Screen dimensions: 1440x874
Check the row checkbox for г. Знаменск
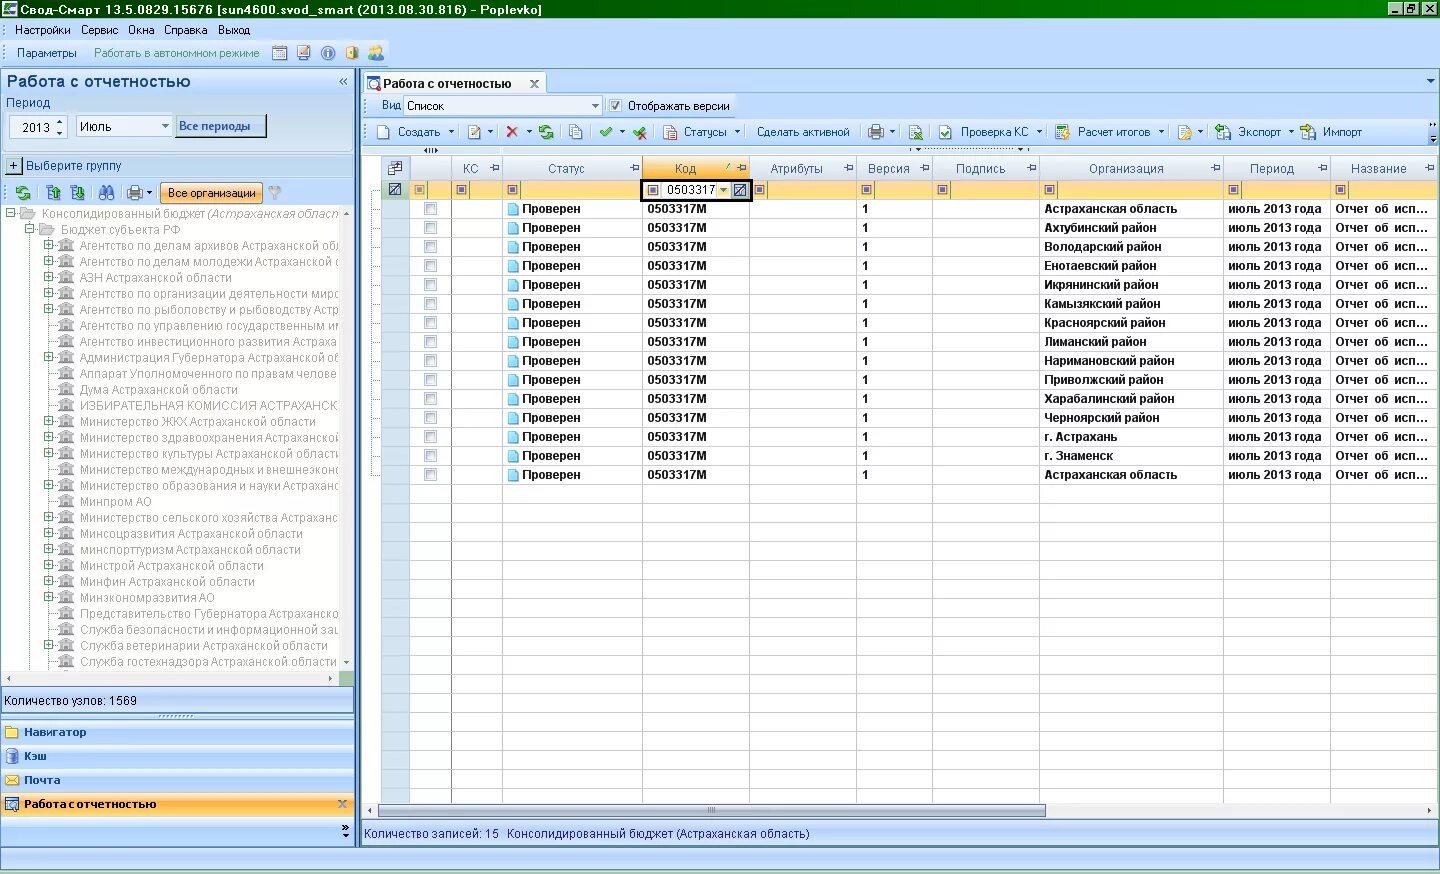[x=430, y=456]
